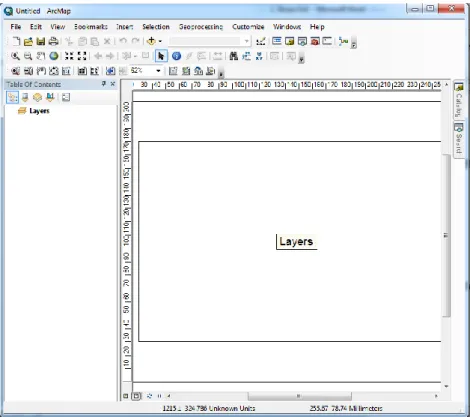Switch to Data View button

(x=126, y=396)
